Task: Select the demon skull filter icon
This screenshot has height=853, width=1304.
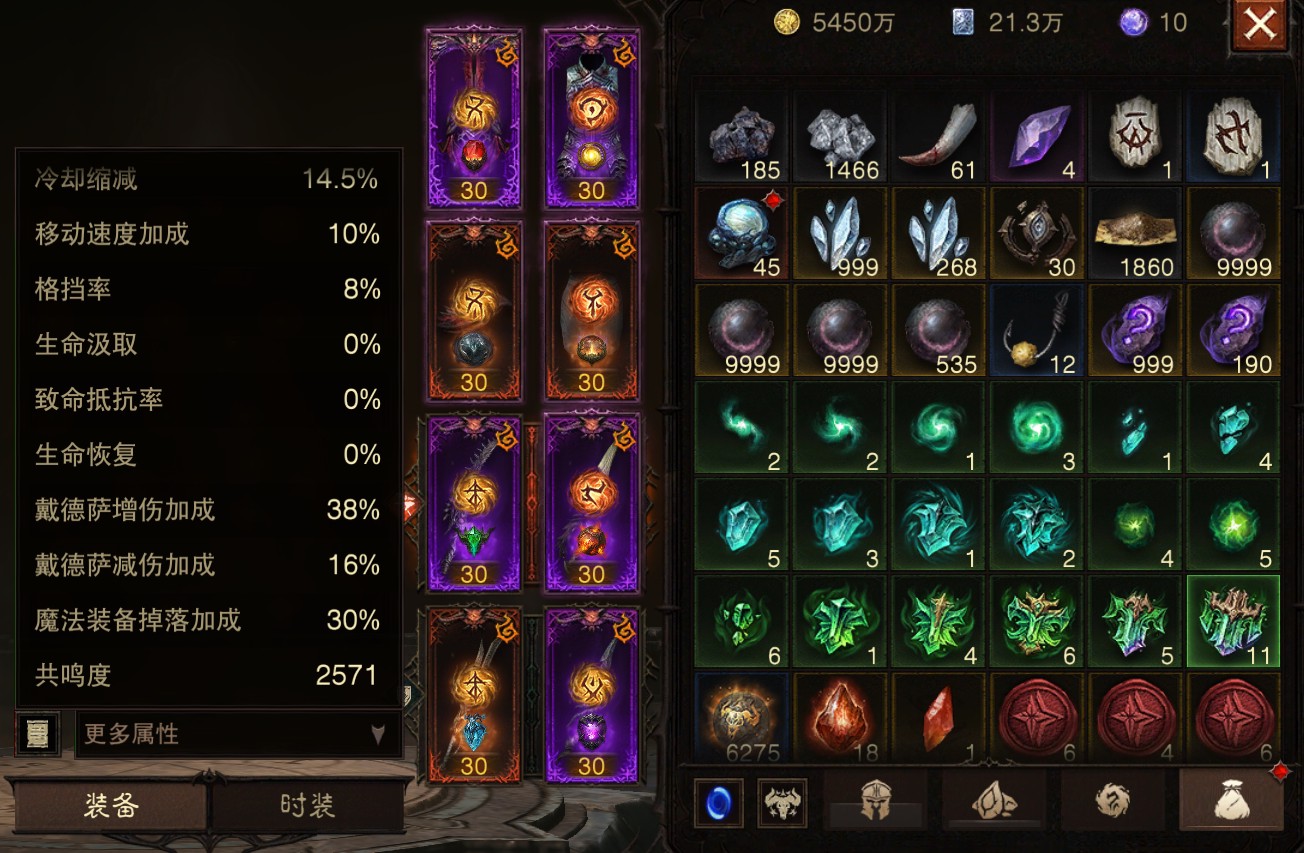Action: tap(782, 802)
